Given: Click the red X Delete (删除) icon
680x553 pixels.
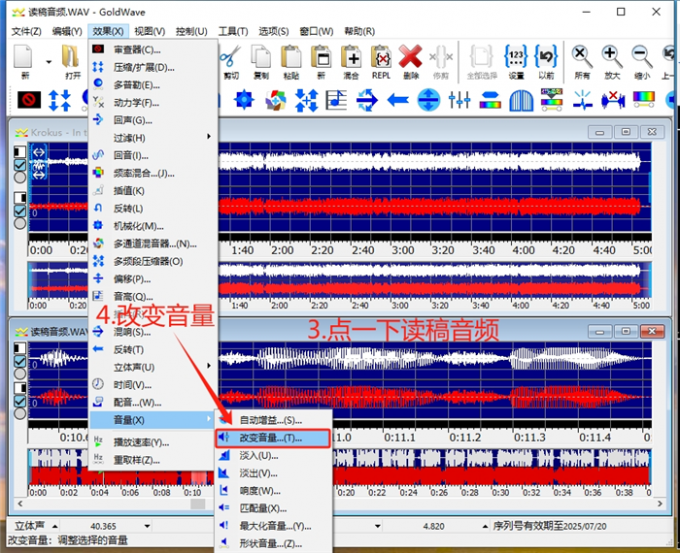Looking at the screenshot, I should (411, 57).
